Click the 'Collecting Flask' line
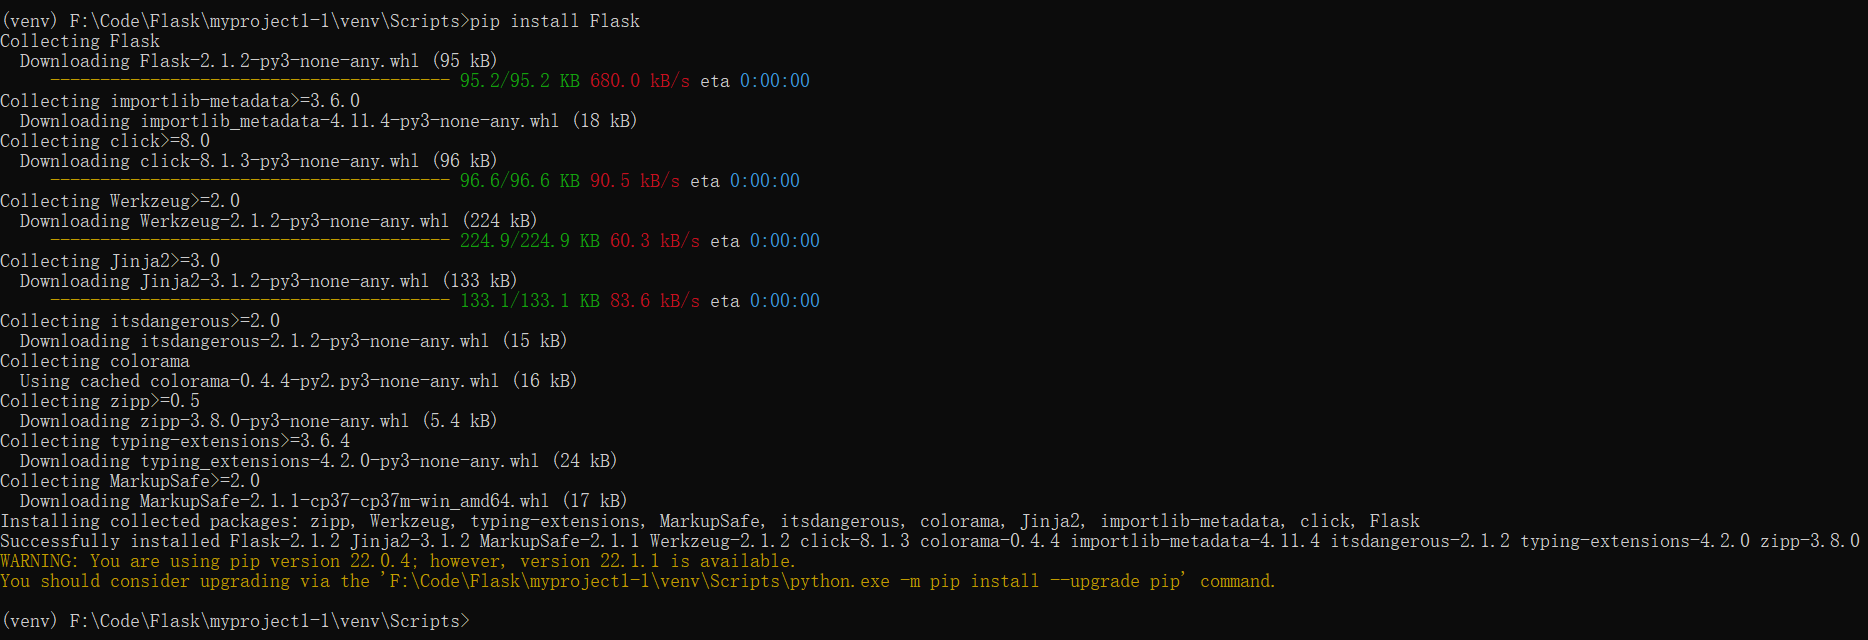Viewport: 1868px width, 640px height. [x=80, y=41]
